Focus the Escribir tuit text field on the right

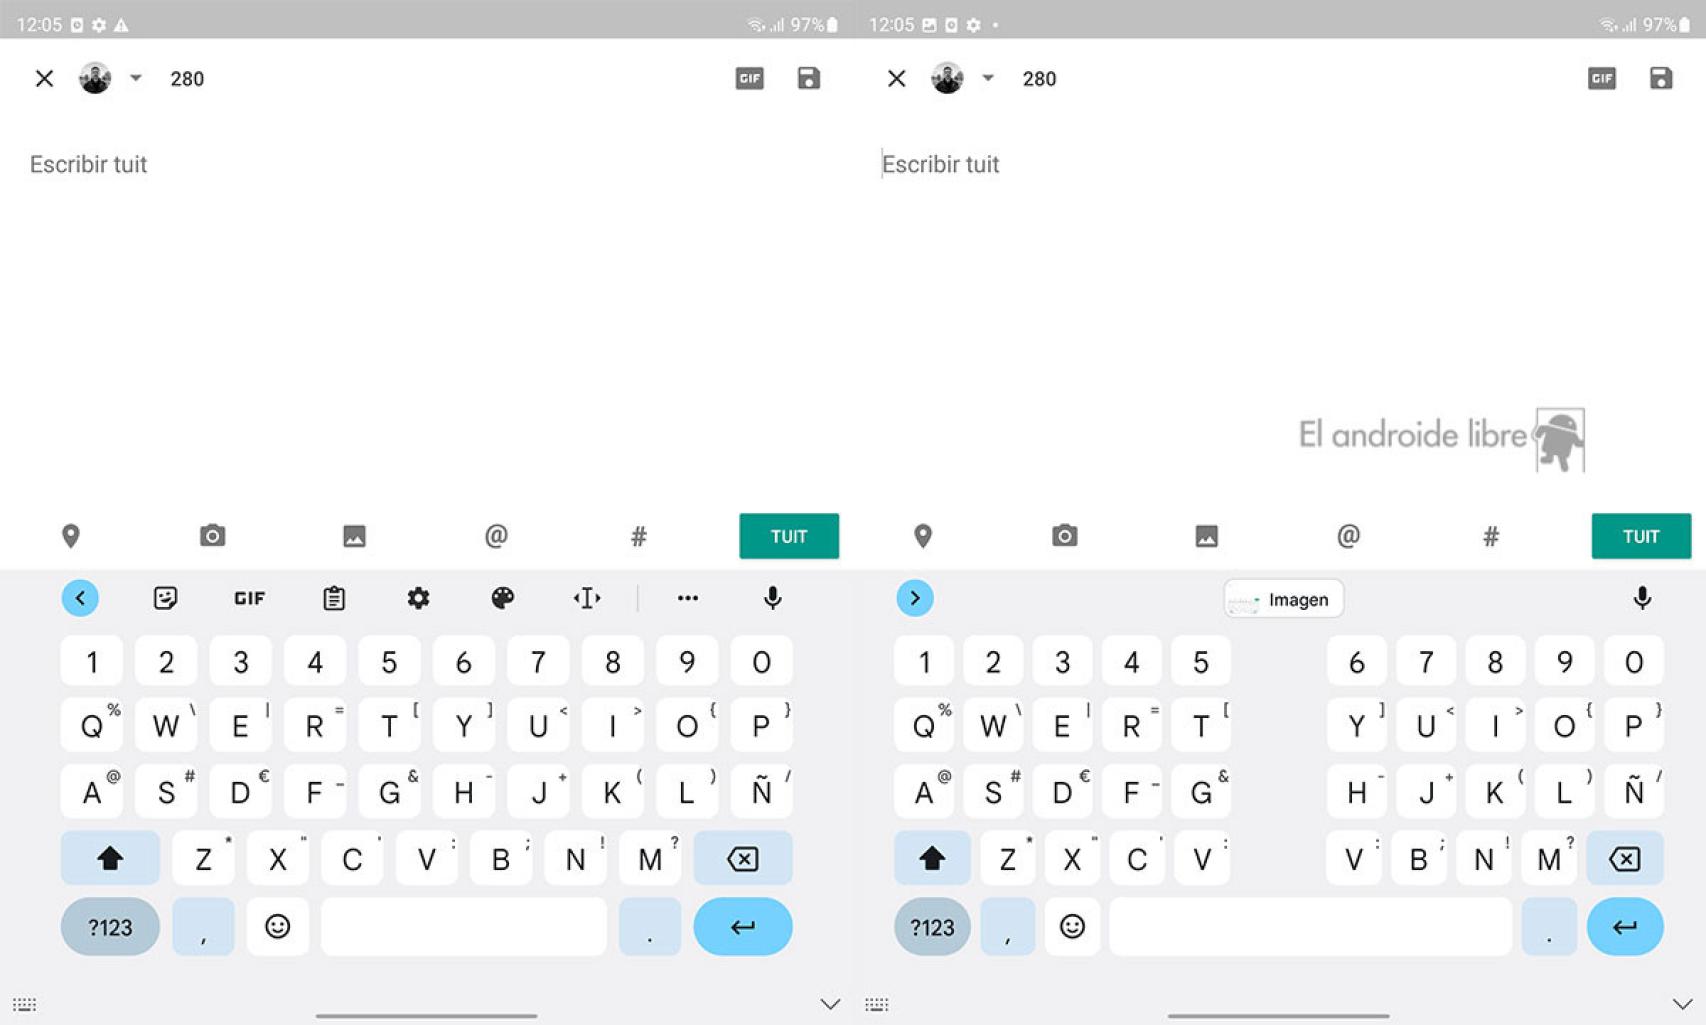click(x=1100, y=164)
